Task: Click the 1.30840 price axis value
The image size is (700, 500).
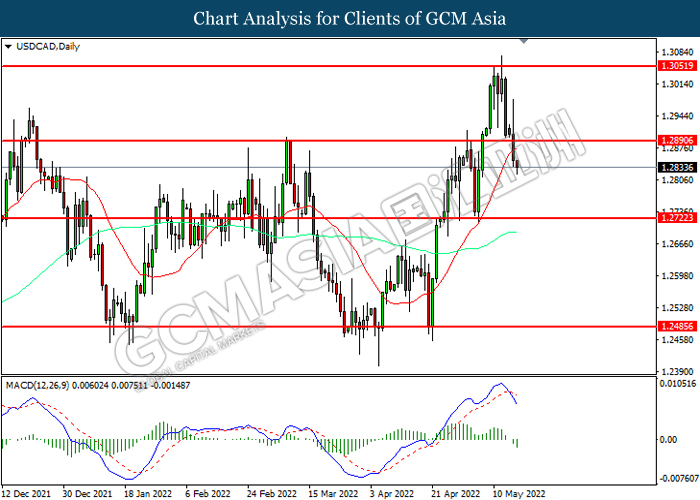Action: coord(678,52)
